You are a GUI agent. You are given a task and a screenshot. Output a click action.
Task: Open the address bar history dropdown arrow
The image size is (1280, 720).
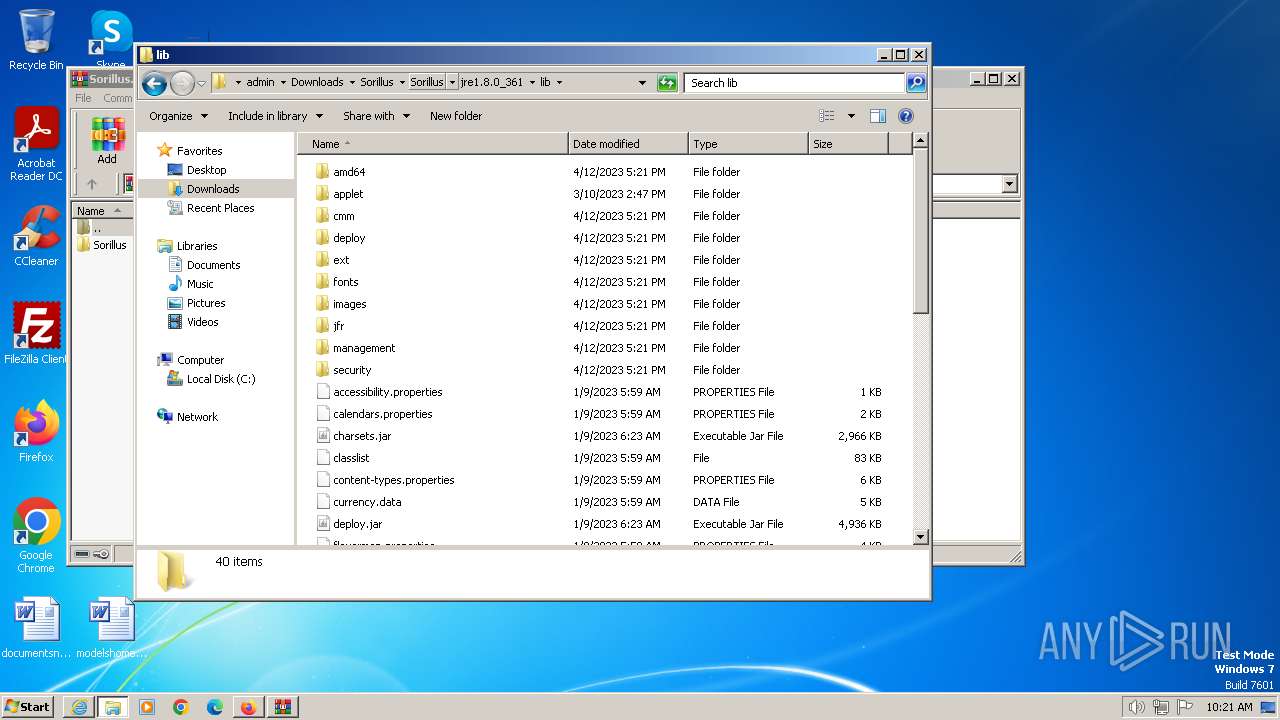[x=642, y=83]
